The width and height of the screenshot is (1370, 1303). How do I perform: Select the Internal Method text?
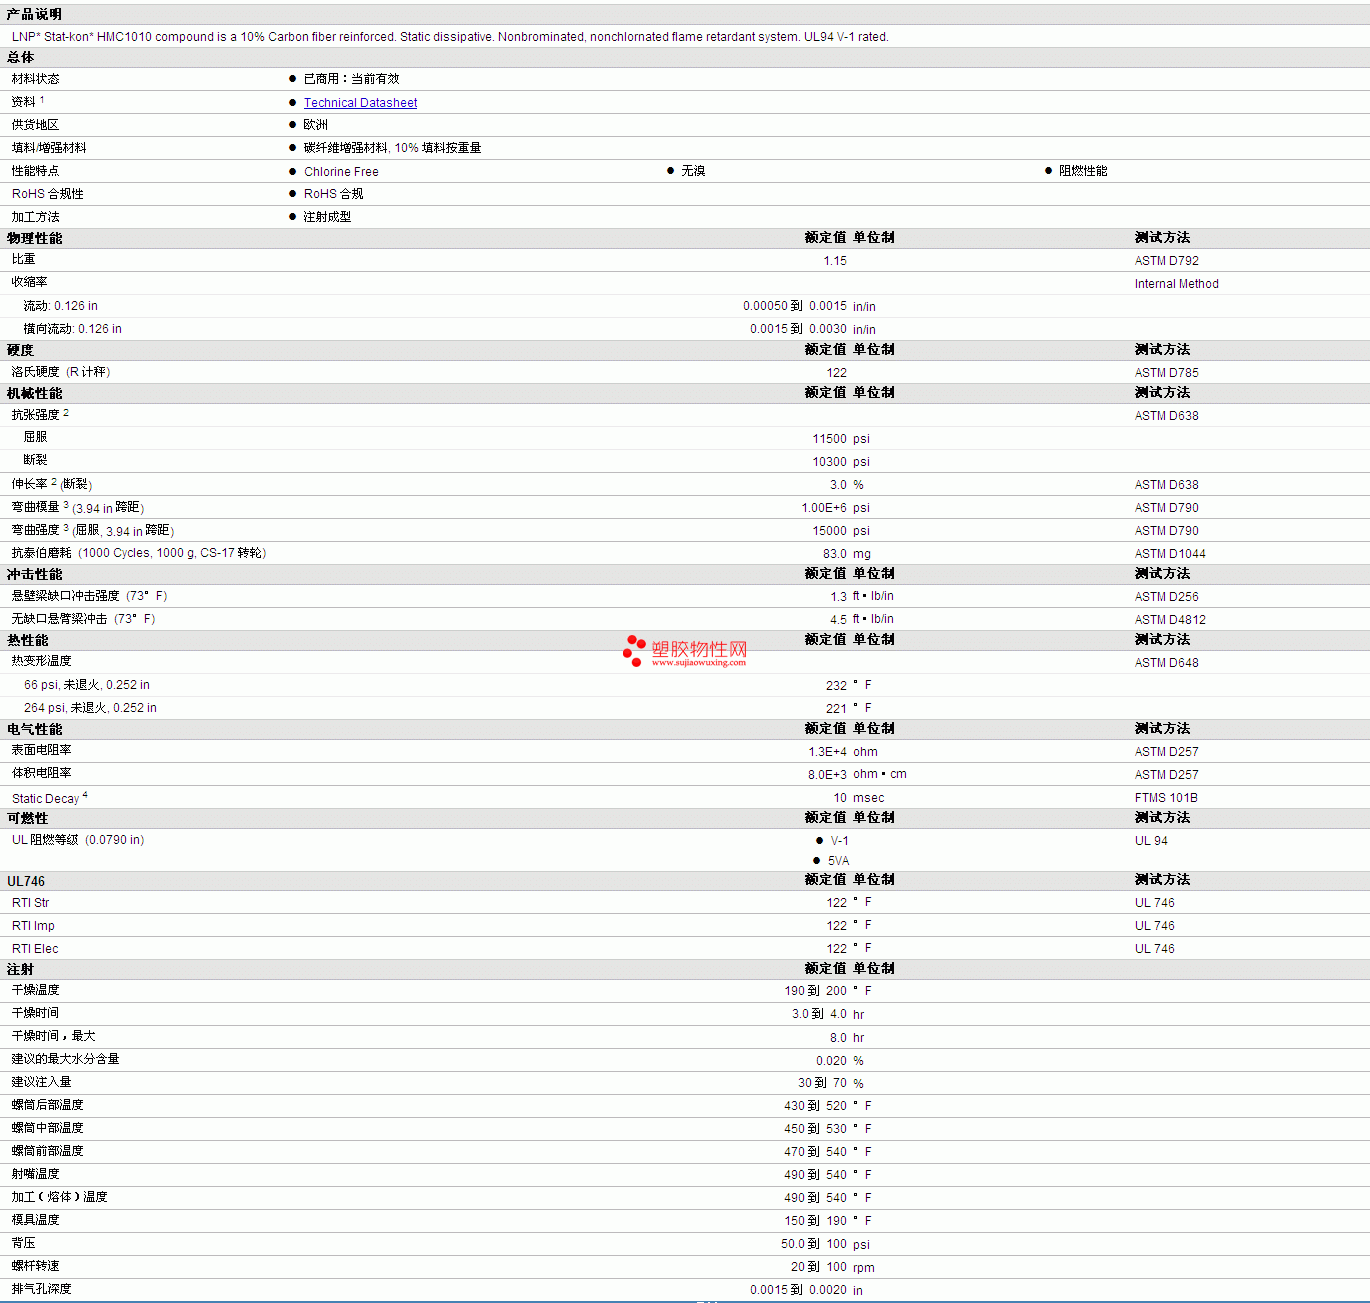coord(1176,284)
